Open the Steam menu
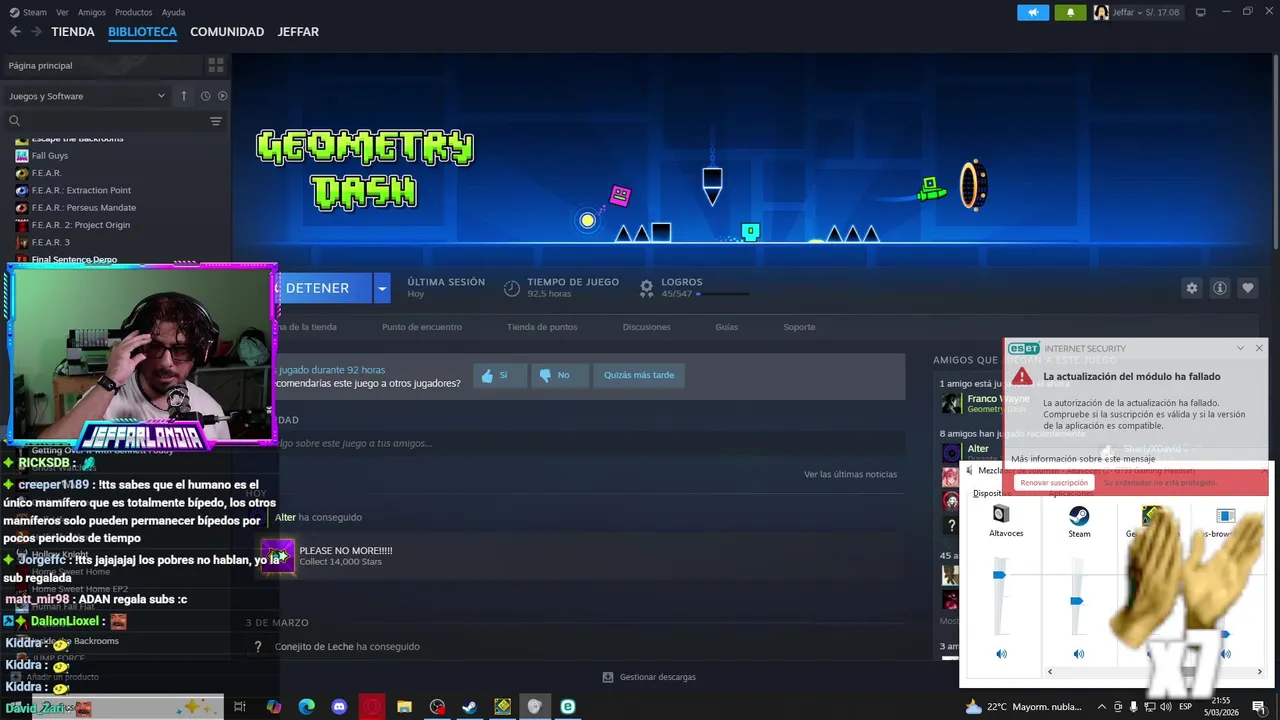The width and height of the screenshot is (1280, 720). (x=35, y=12)
